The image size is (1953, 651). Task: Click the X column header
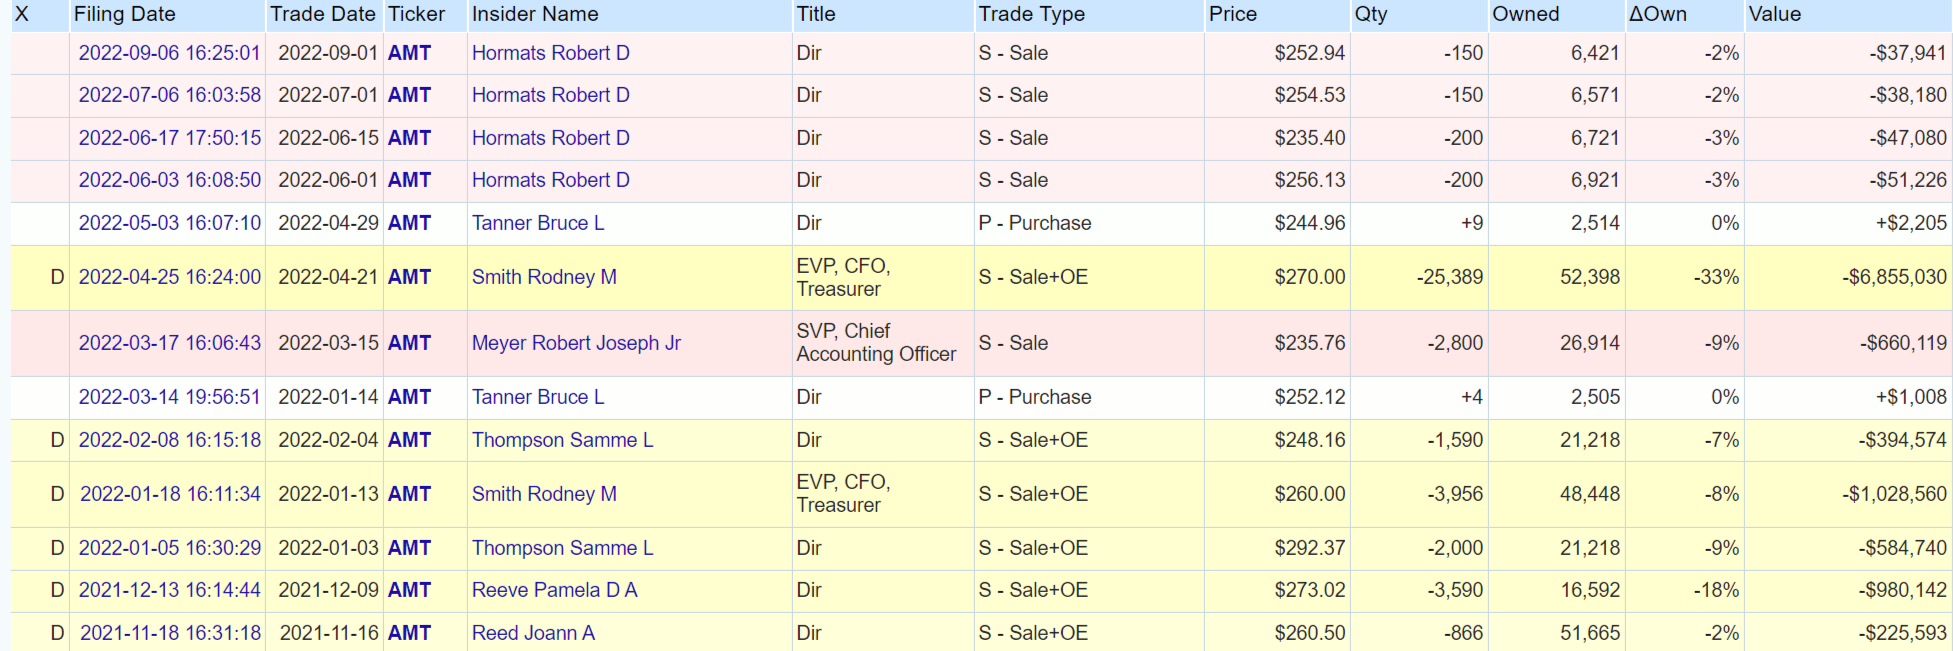tap(22, 14)
